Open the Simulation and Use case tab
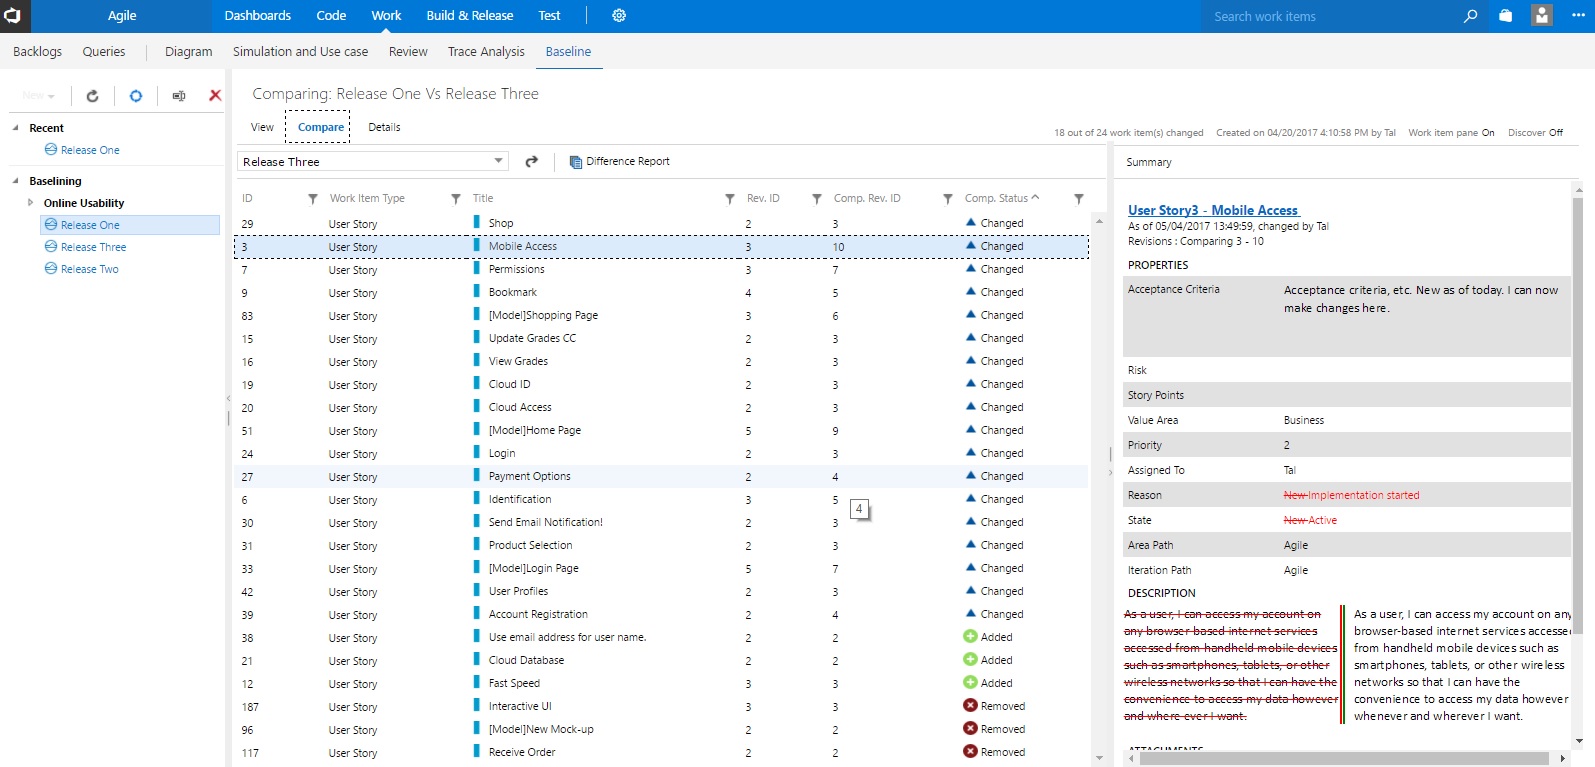The width and height of the screenshot is (1595, 767). tap(300, 51)
